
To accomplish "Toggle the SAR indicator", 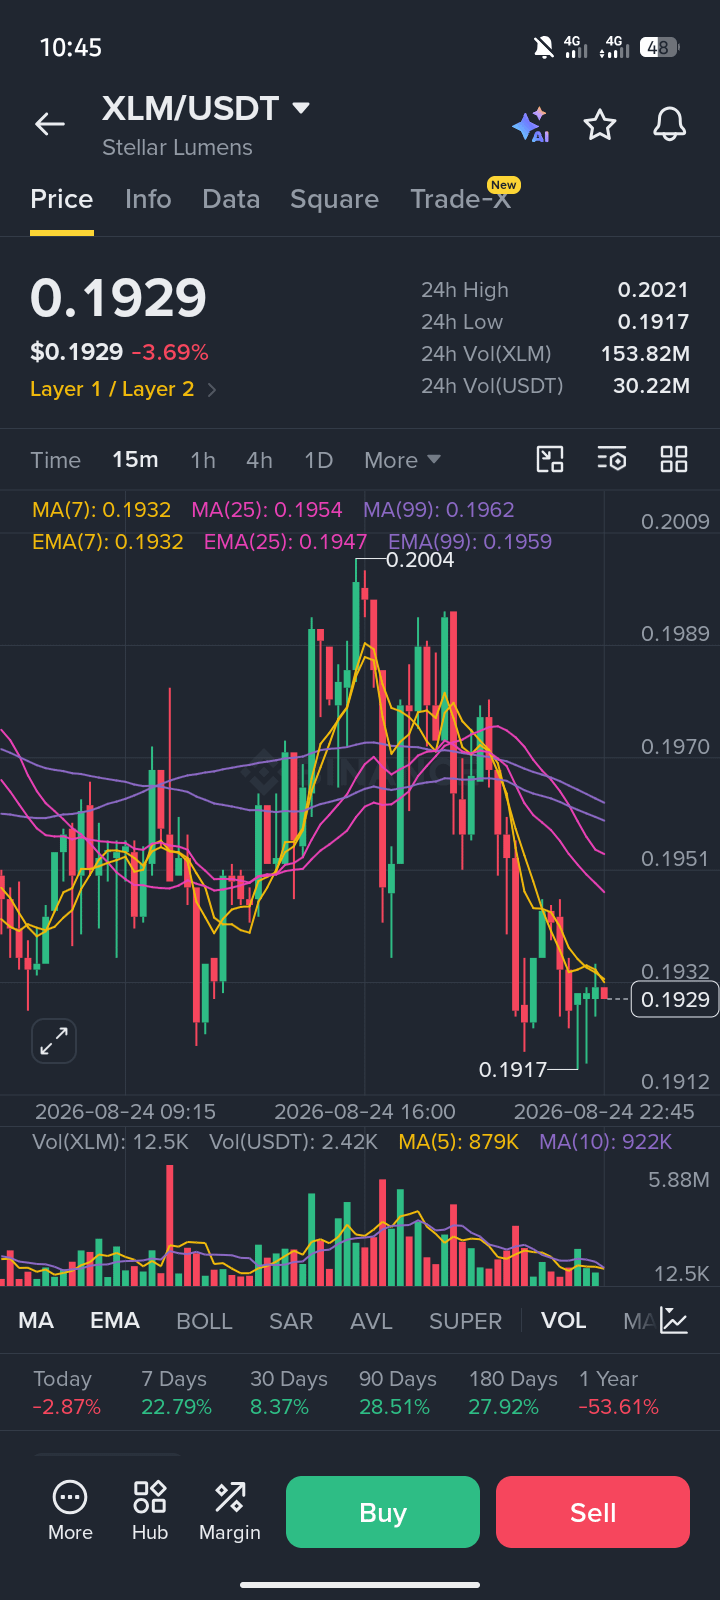I will (291, 1321).
